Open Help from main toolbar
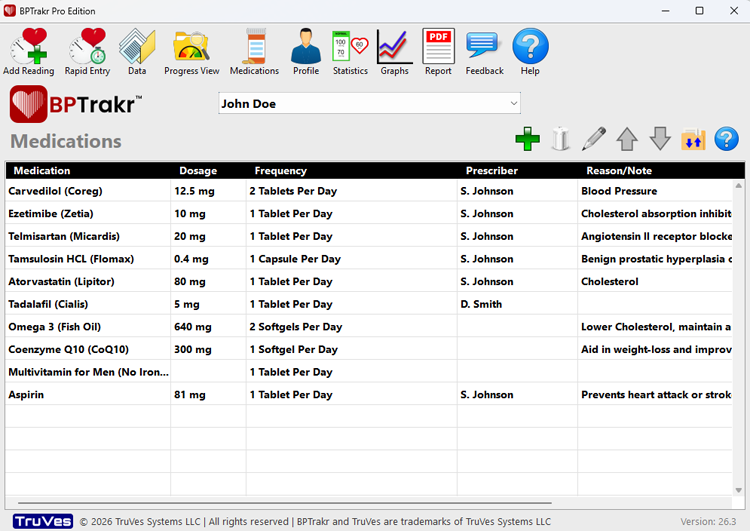The image size is (750, 531). tap(530, 52)
